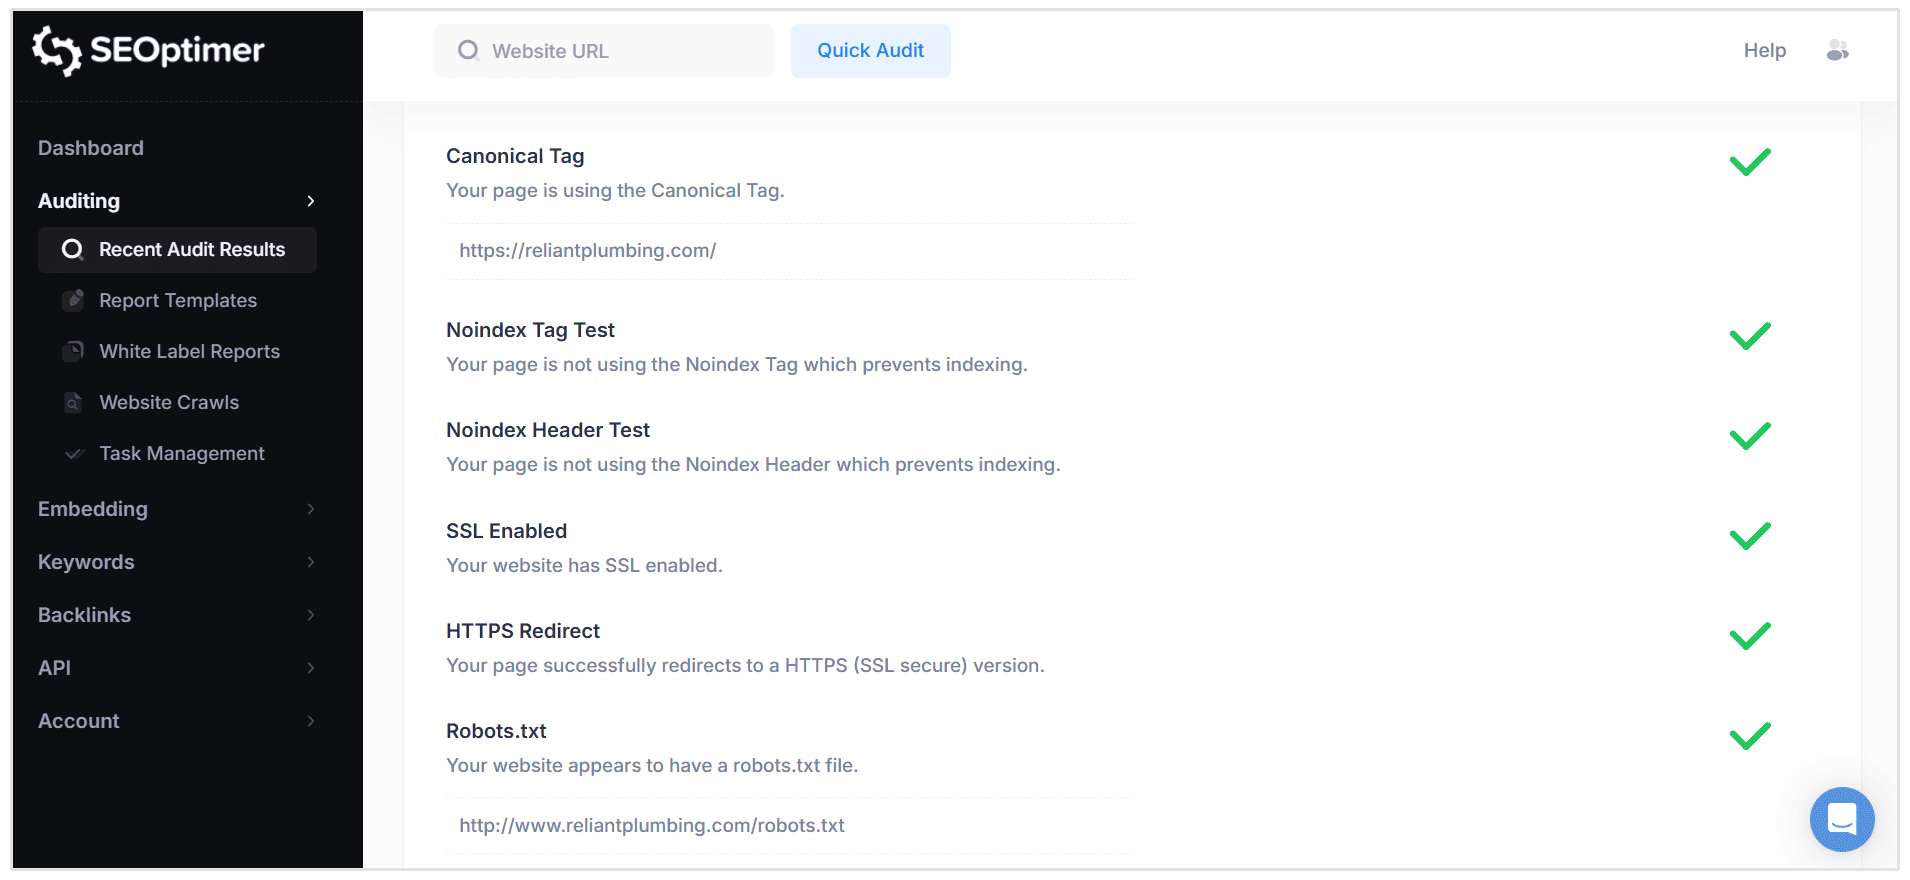Viewport: 1910px width, 880px height.
Task: Click the Noindex Header Test green check
Action: point(1749,436)
